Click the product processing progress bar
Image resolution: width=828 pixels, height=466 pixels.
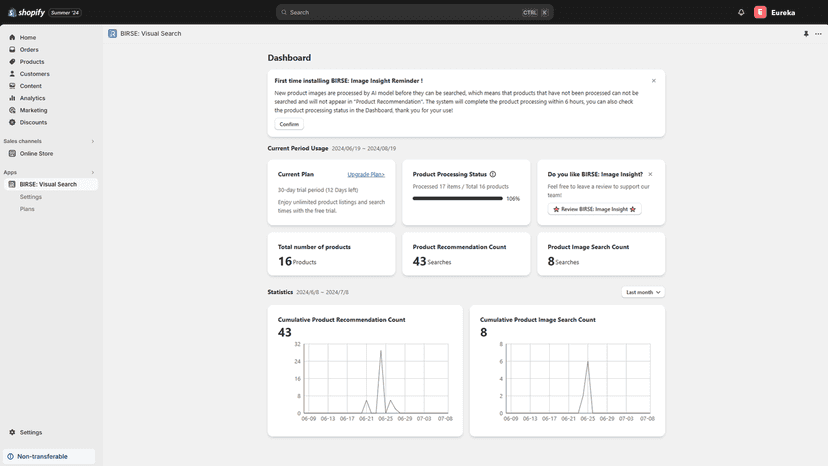tap(457, 199)
